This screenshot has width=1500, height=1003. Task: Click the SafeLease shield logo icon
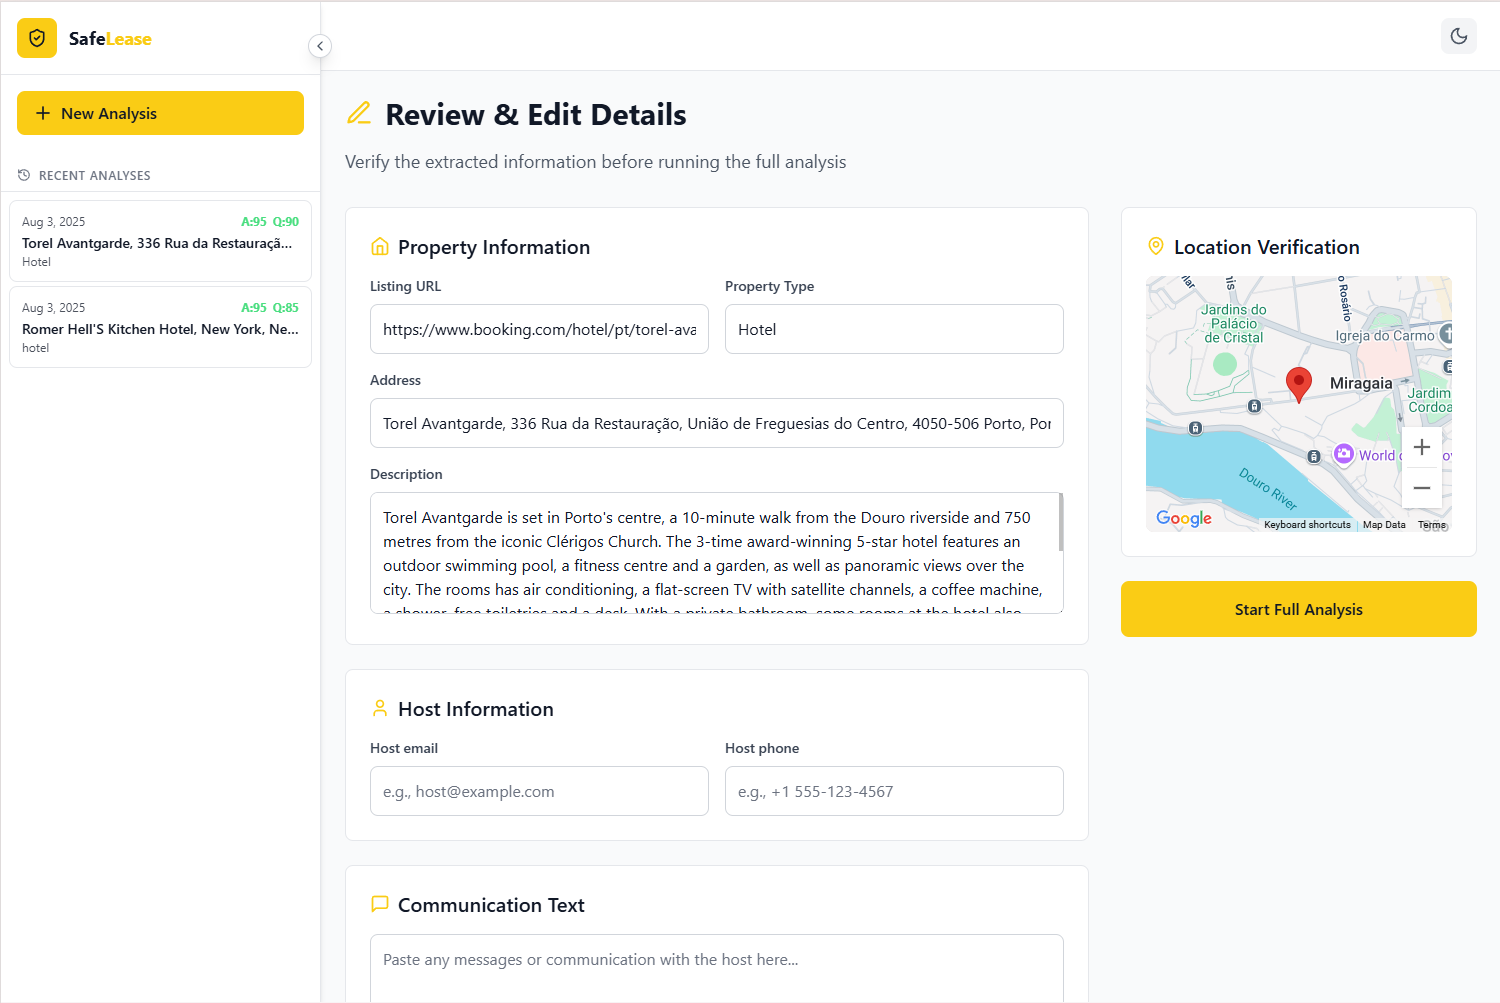pyautogui.click(x=37, y=38)
